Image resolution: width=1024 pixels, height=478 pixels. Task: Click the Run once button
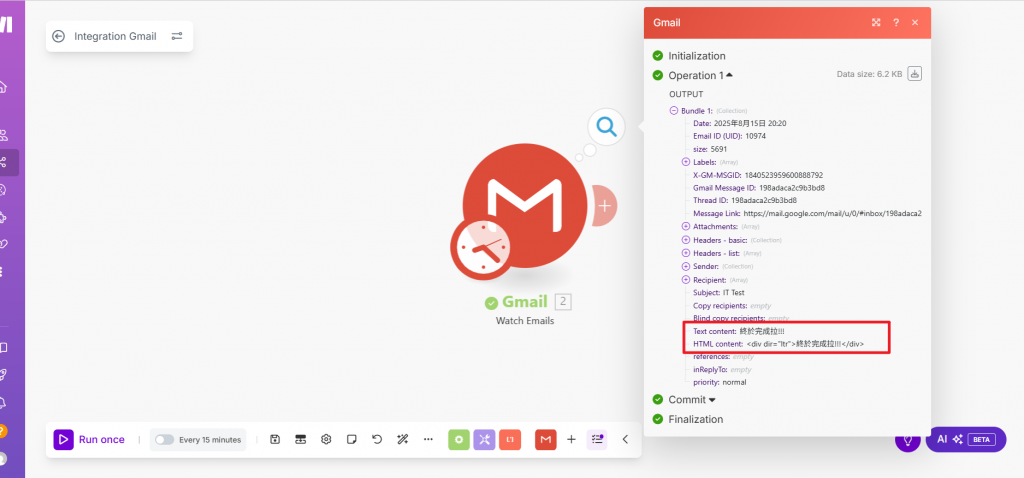(89, 439)
